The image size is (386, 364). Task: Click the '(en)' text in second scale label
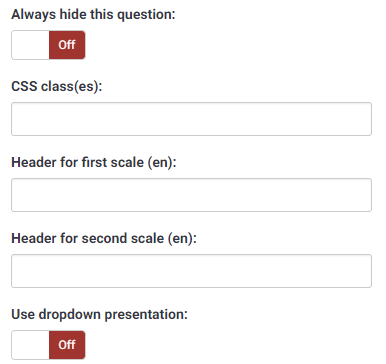pyautogui.click(x=180, y=239)
